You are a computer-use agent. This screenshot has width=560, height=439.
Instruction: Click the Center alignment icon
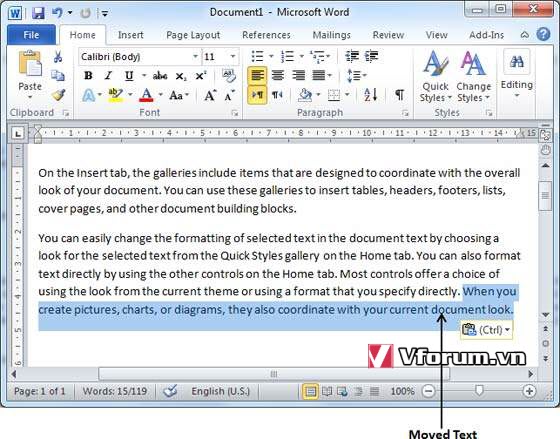coord(278,75)
